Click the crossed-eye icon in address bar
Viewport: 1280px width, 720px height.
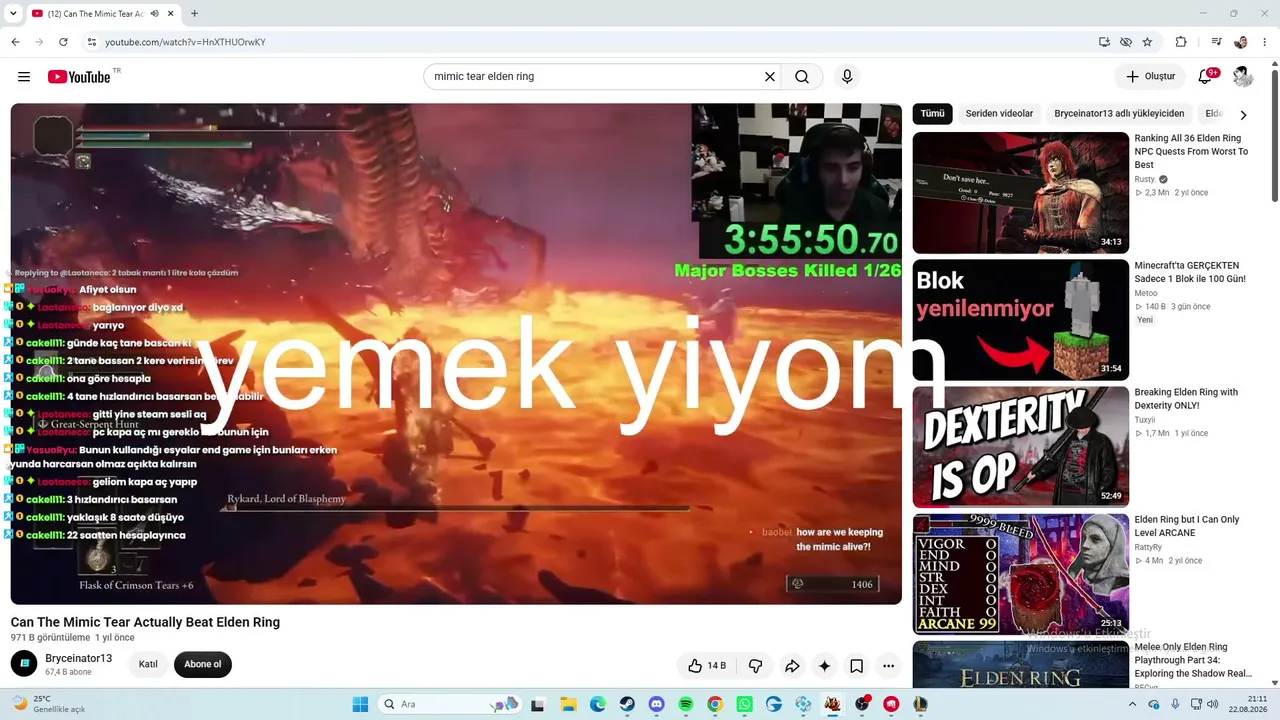click(x=1126, y=42)
